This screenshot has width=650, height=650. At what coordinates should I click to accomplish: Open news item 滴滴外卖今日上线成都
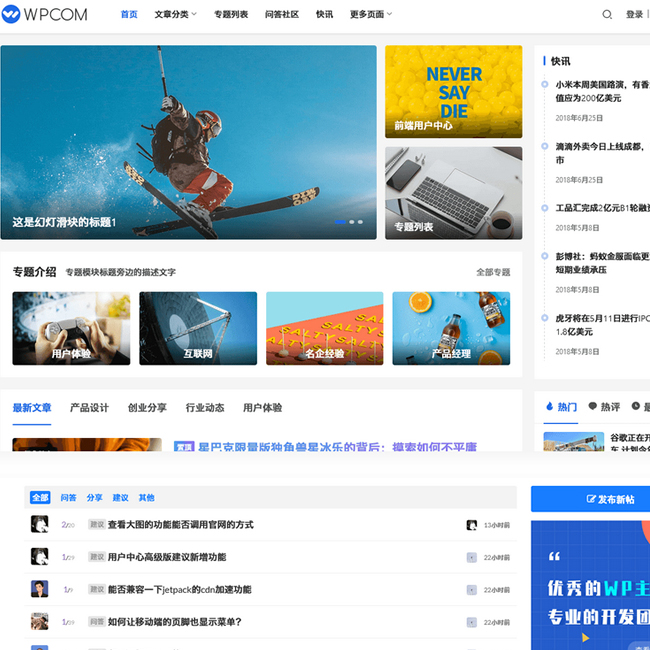pos(602,153)
